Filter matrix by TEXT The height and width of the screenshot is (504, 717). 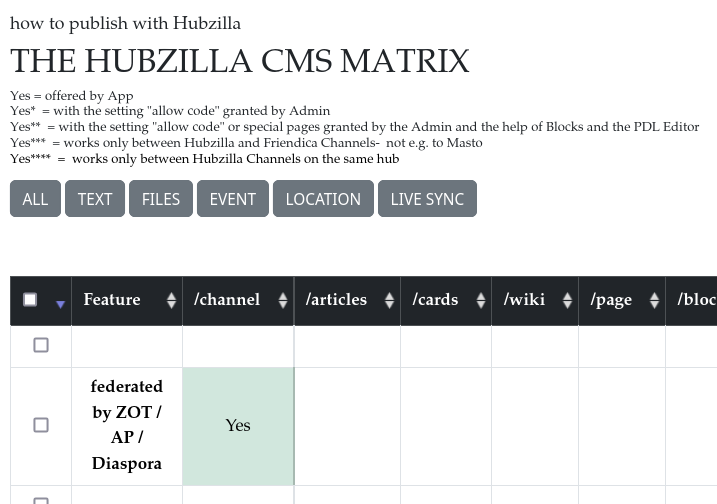tap(95, 199)
